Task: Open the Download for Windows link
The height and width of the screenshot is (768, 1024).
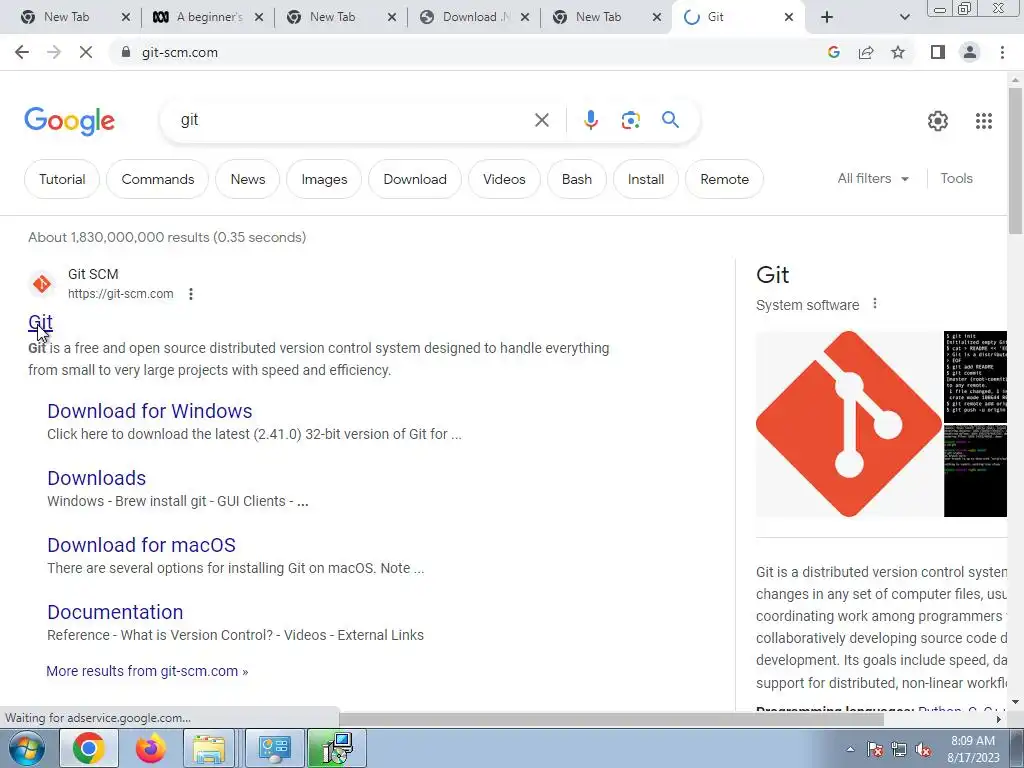Action: [x=150, y=411]
